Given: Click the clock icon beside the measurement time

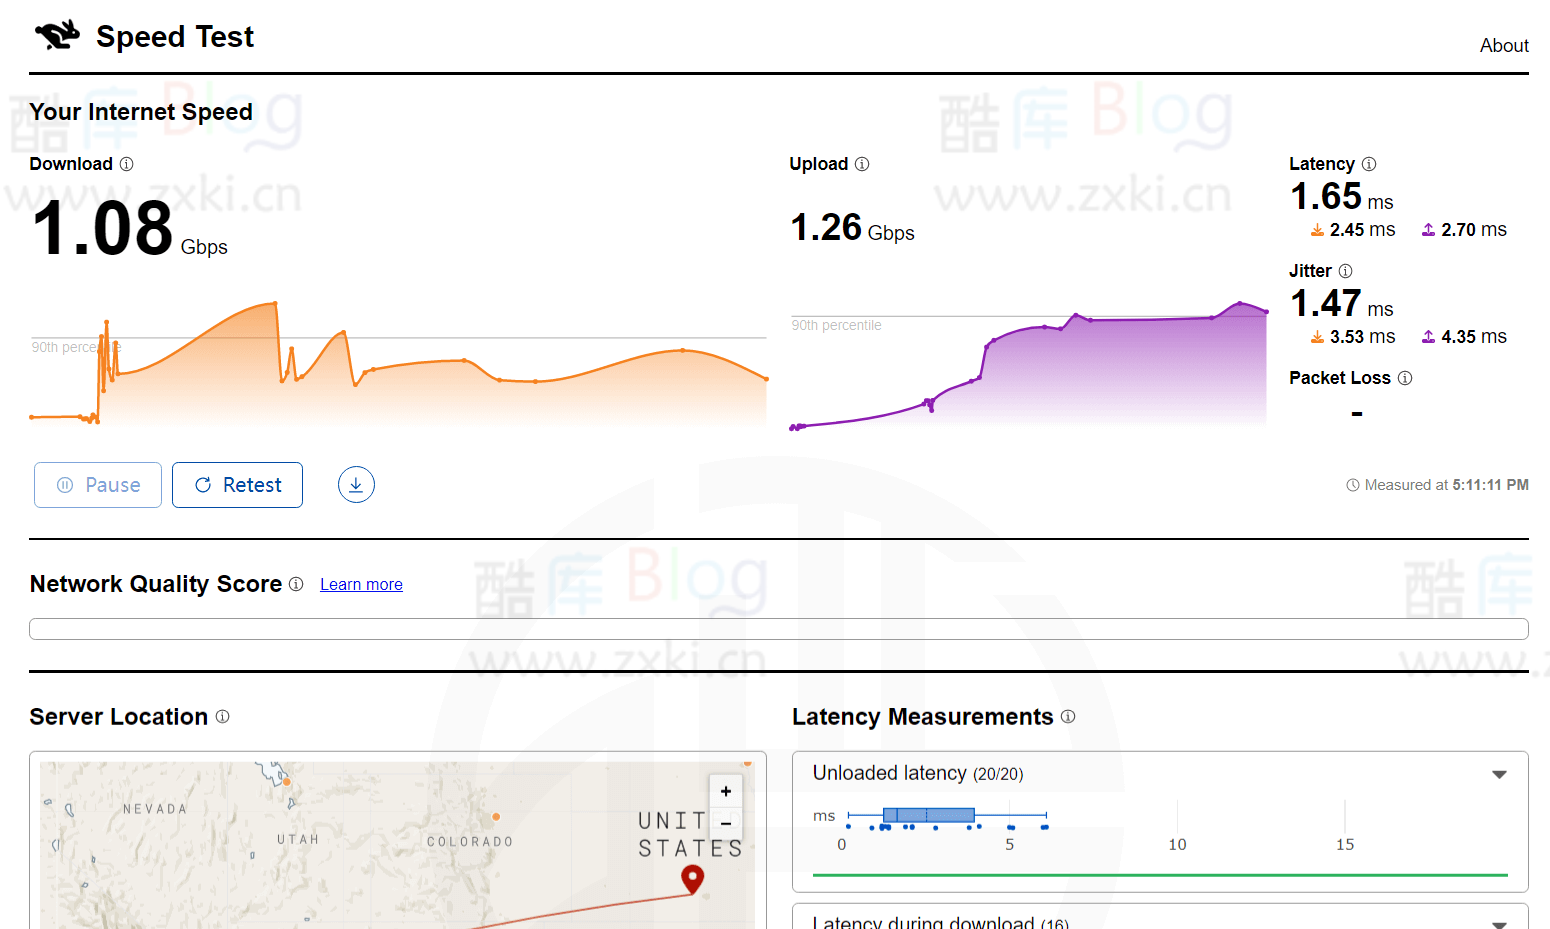Looking at the screenshot, I should point(1353,484).
